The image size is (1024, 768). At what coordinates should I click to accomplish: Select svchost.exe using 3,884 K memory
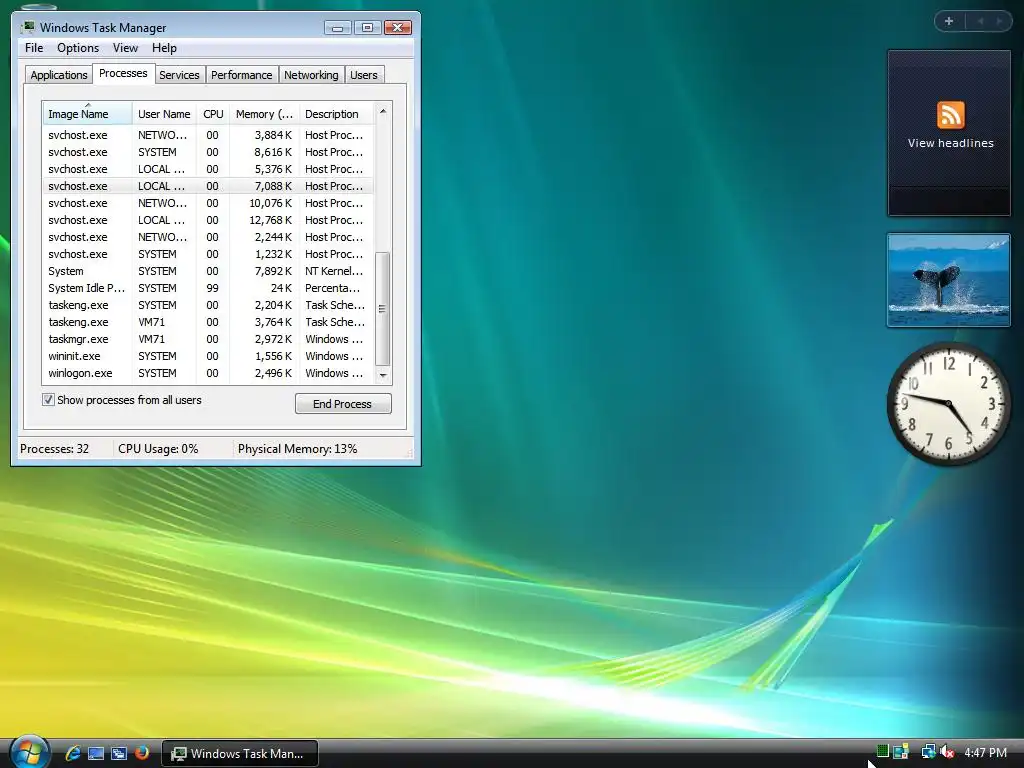[208, 135]
